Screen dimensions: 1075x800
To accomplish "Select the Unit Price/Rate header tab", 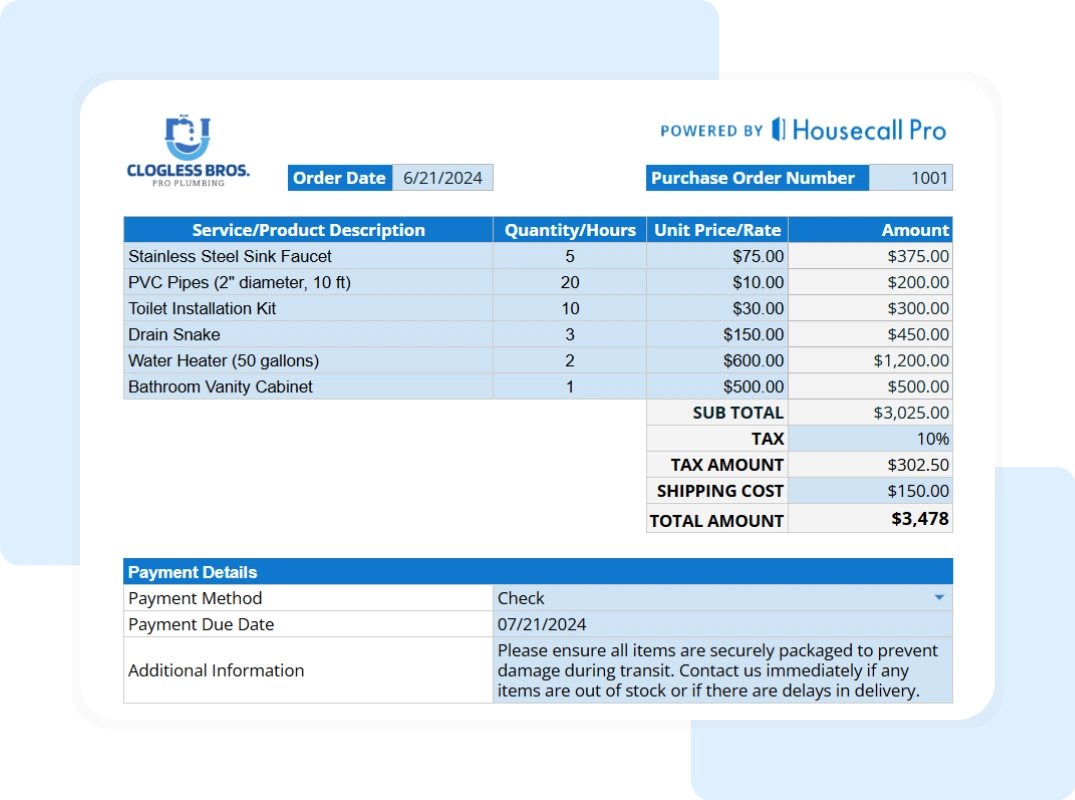I will tap(716, 229).
